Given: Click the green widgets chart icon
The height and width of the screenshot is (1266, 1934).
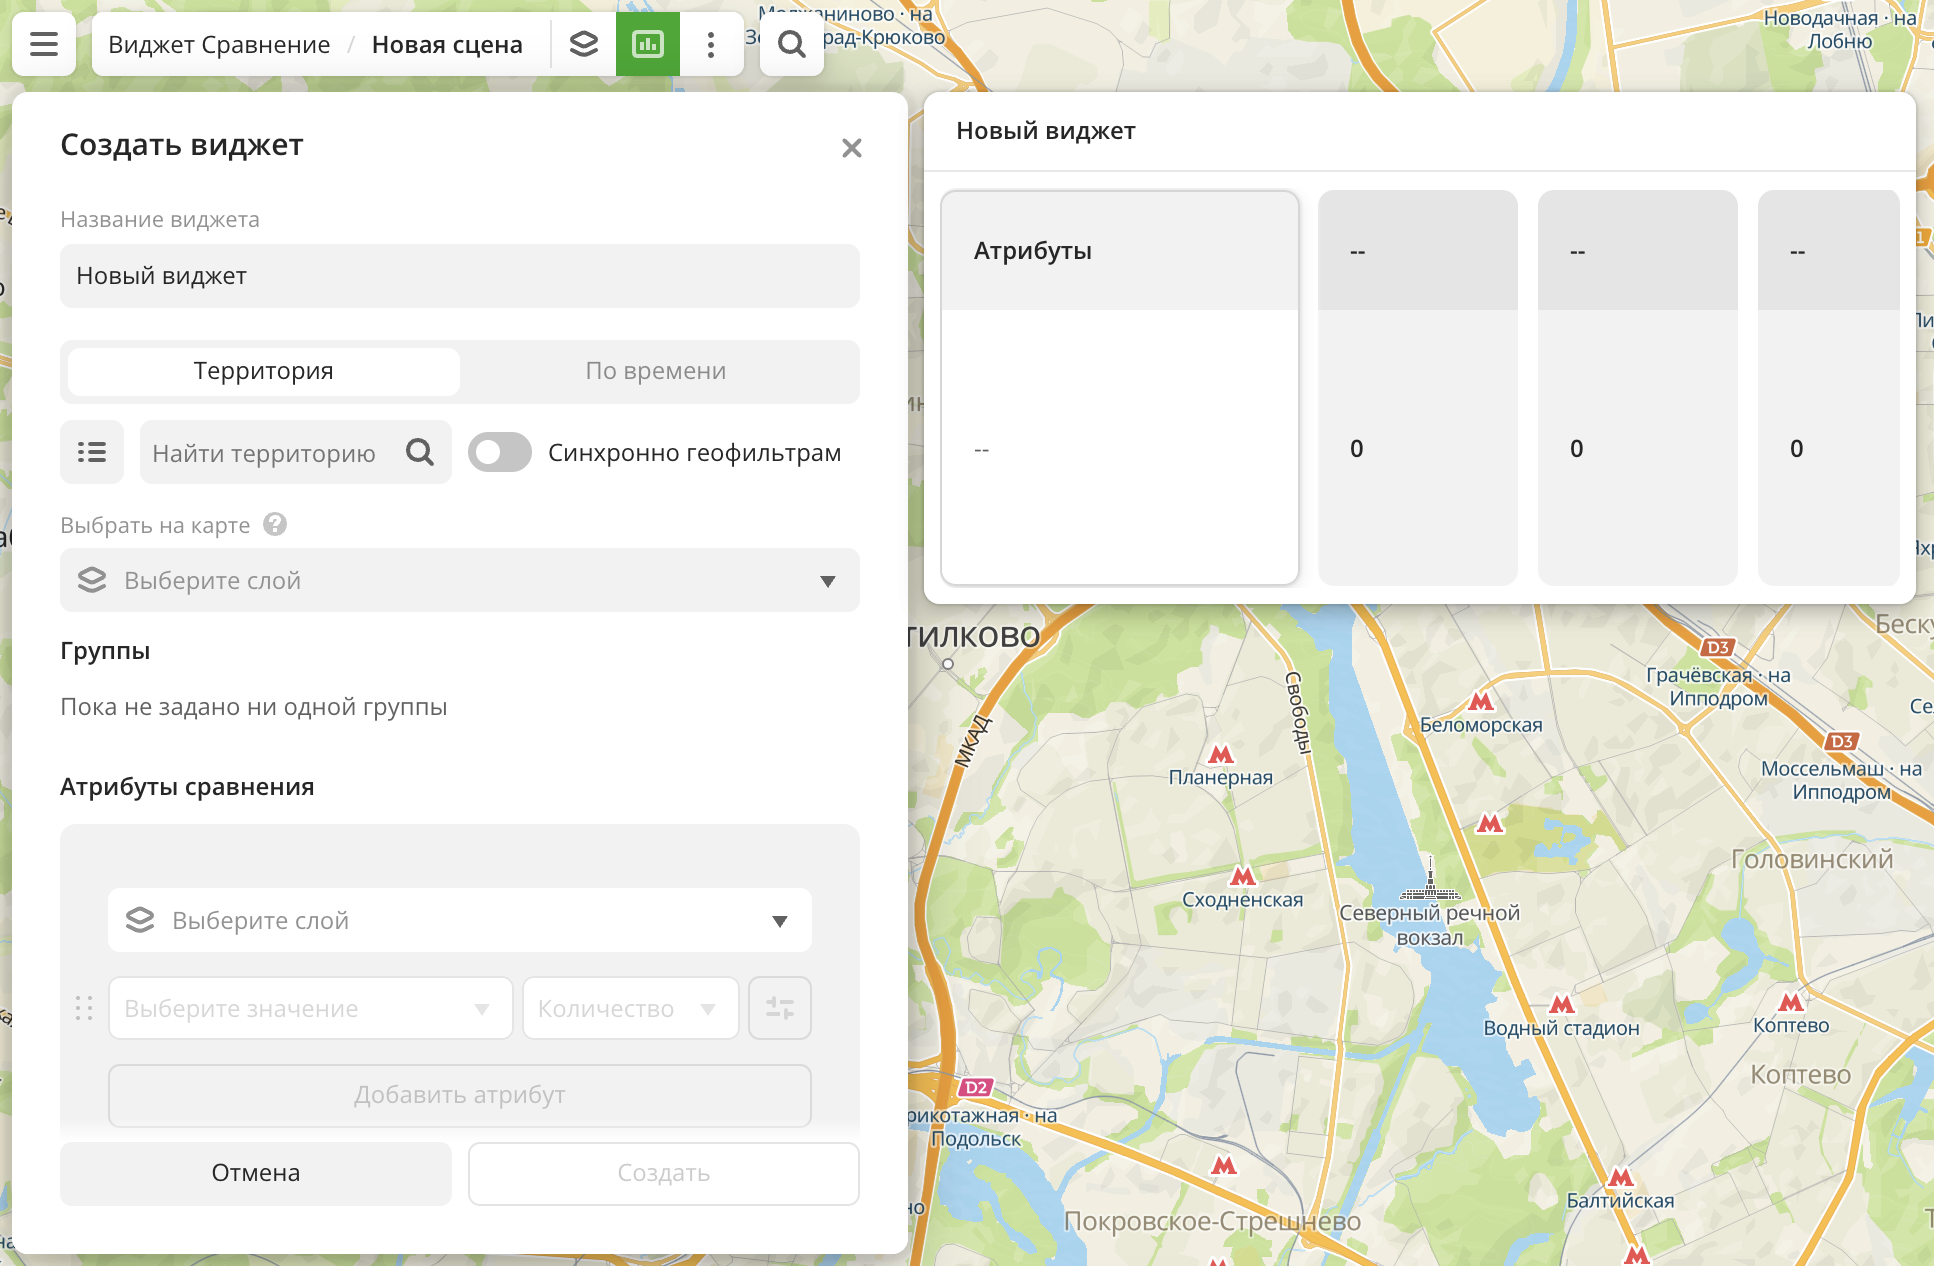Looking at the screenshot, I should 648,44.
